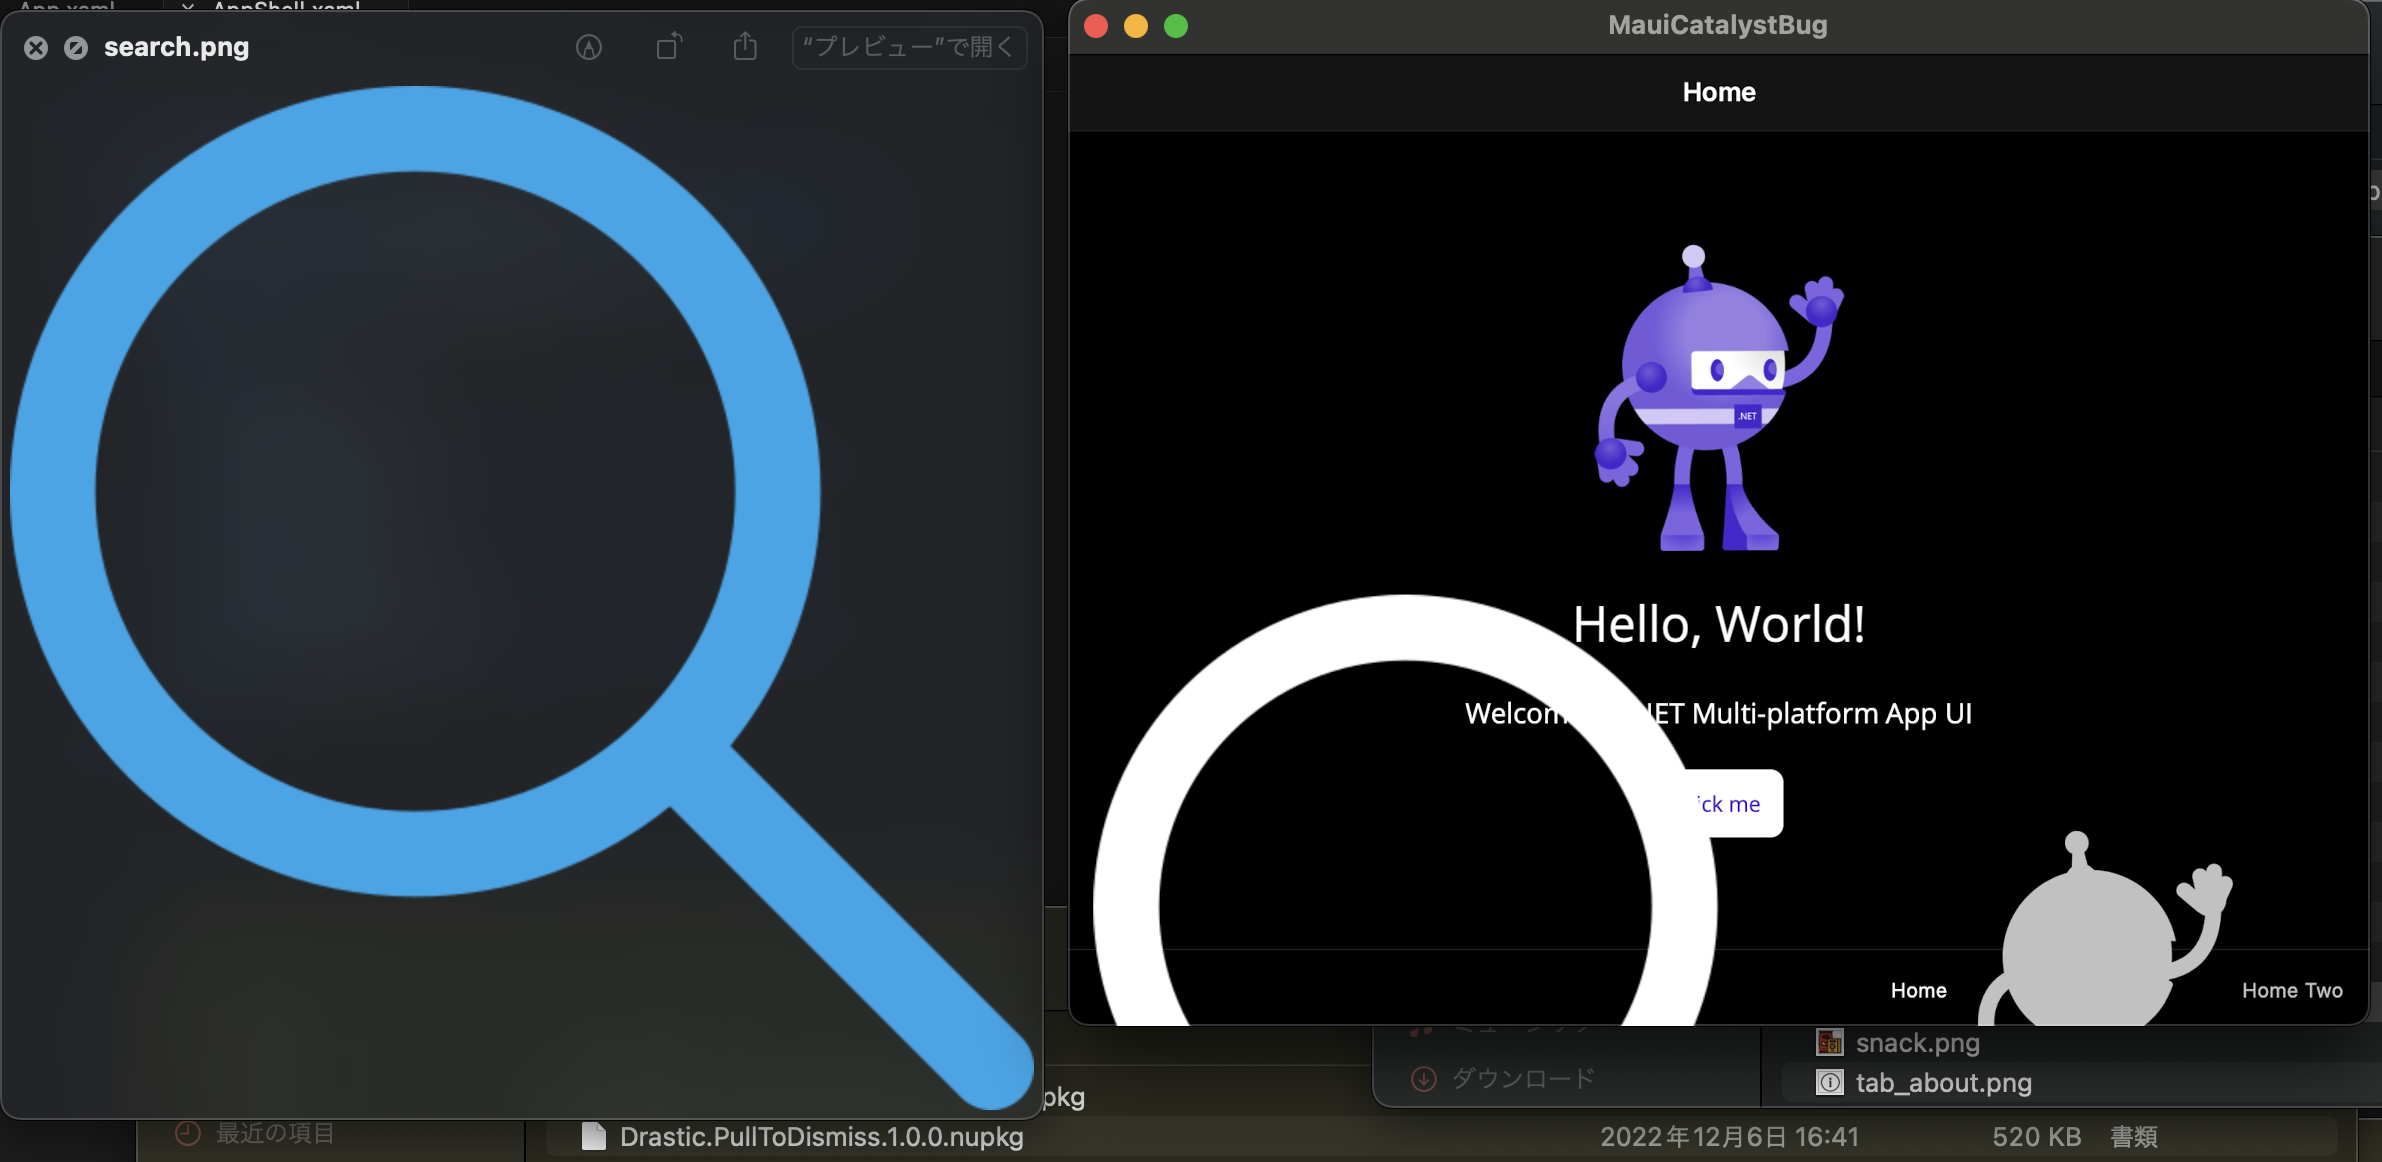This screenshot has width=2382, height=1162.
Task: Click the info icon beside tab_about.png
Action: click(1828, 1083)
